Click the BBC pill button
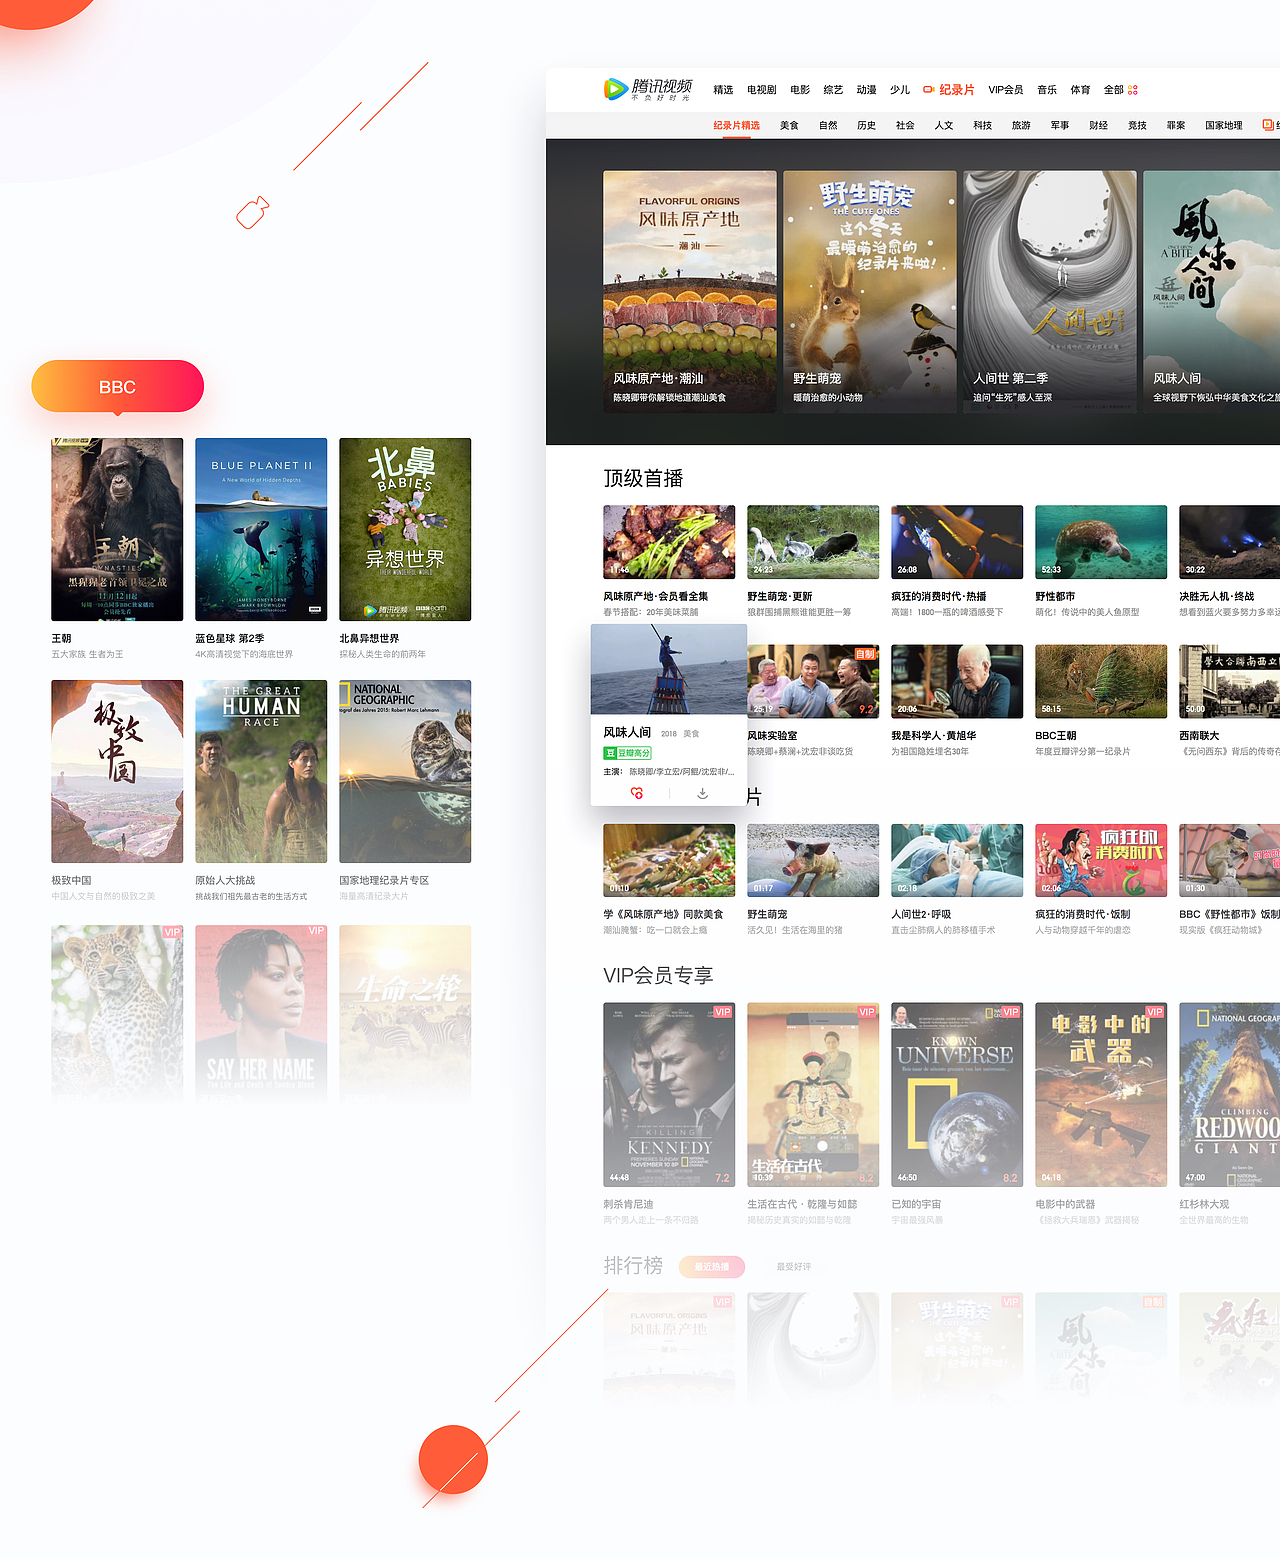Viewport: 1280px width, 1559px height. [x=117, y=386]
